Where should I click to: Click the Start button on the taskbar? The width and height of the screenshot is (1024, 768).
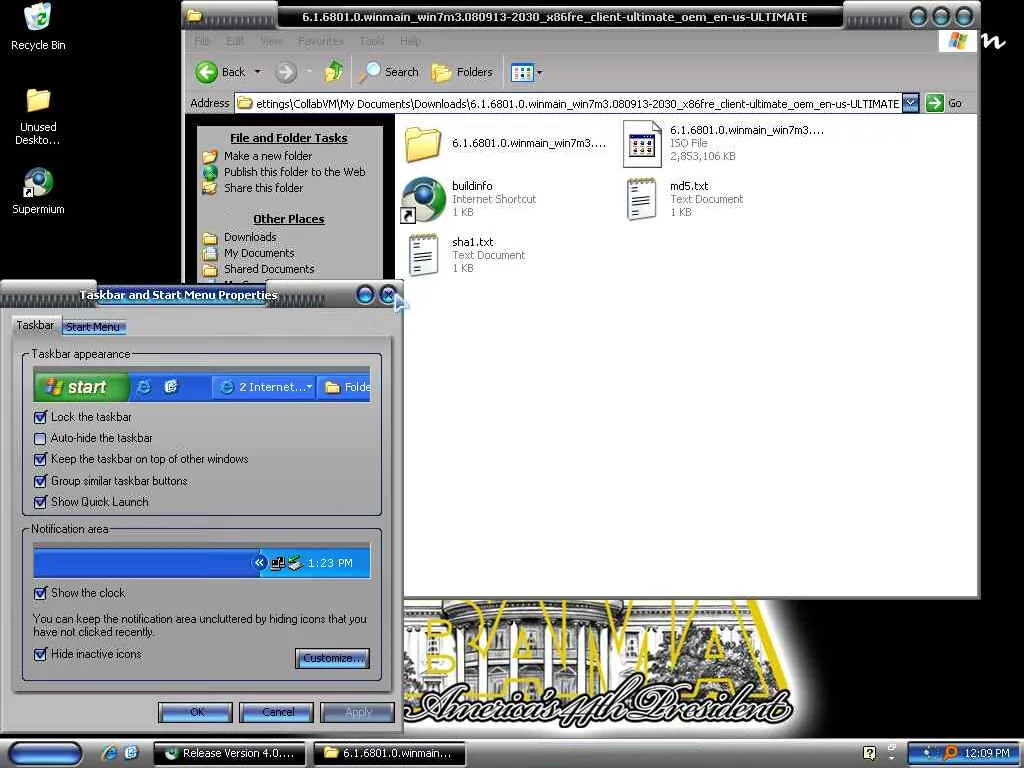[45, 753]
